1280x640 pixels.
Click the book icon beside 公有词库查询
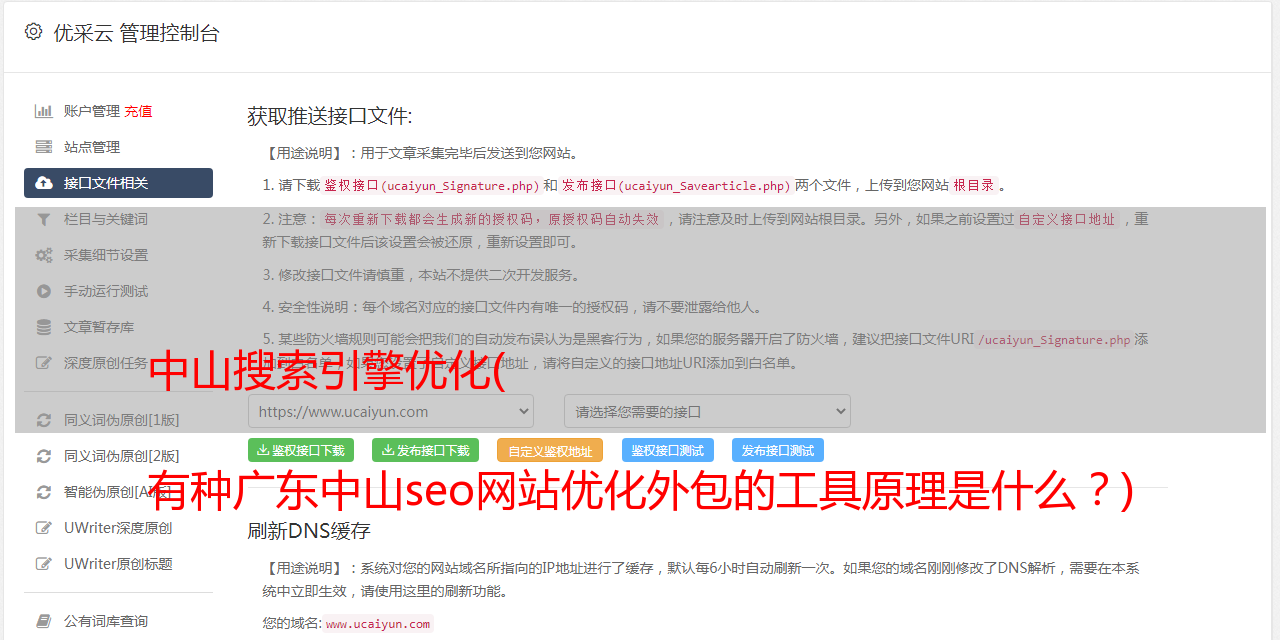point(44,621)
